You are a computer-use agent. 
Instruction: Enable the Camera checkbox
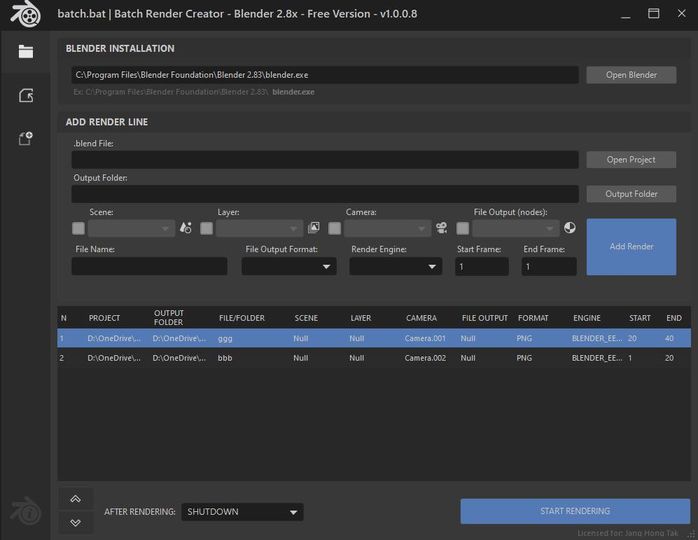pyautogui.click(x=335, y=228)
